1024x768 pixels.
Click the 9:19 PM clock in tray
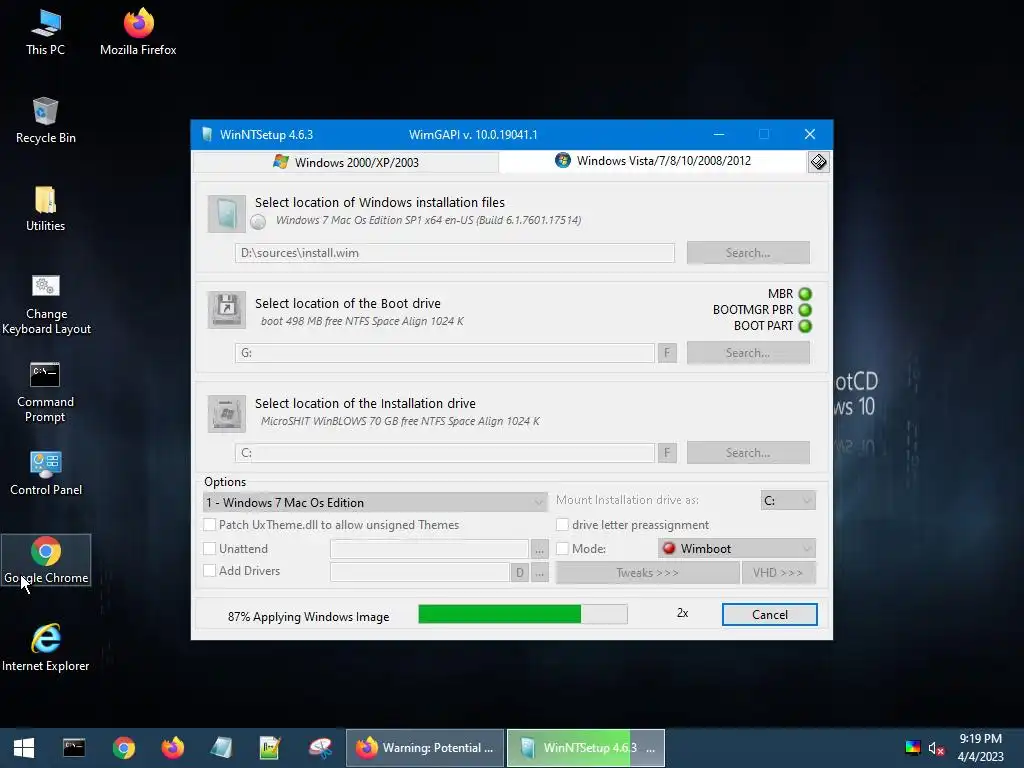tap(980, 739)
